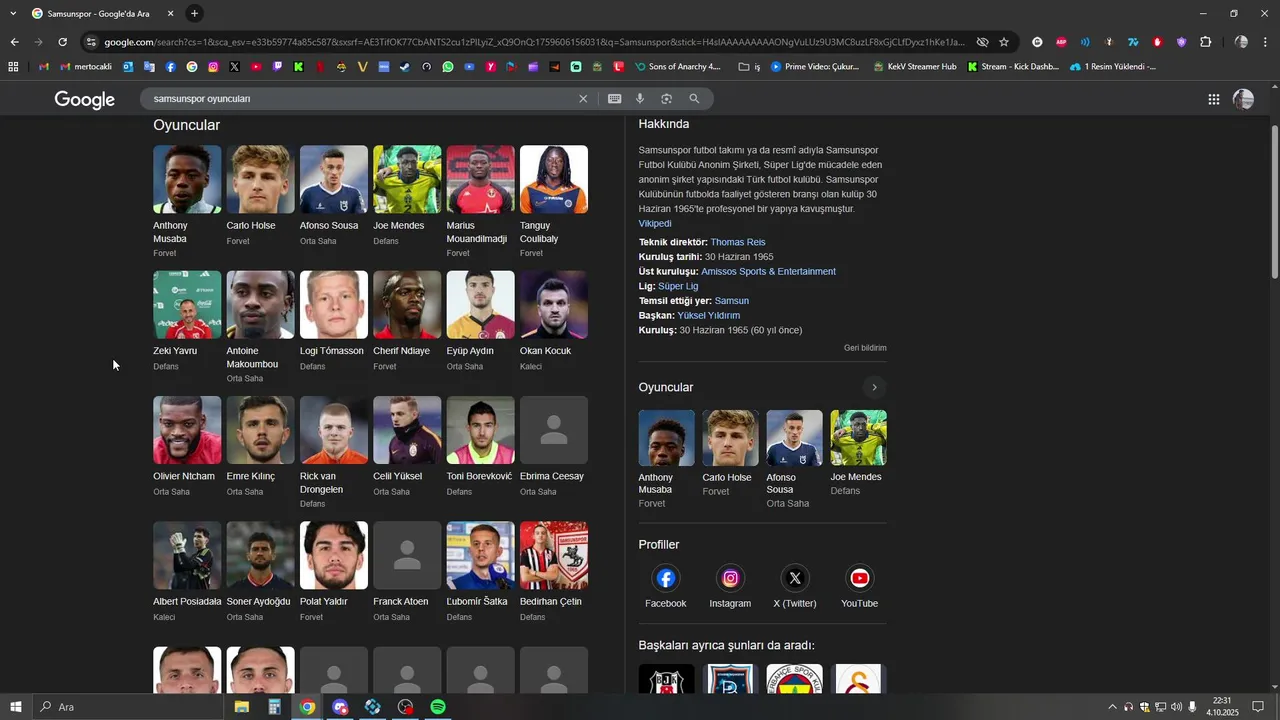Click the page vertical scrollbar thumb
This screenshot has width=1280, height=720.
point(1274,202)
